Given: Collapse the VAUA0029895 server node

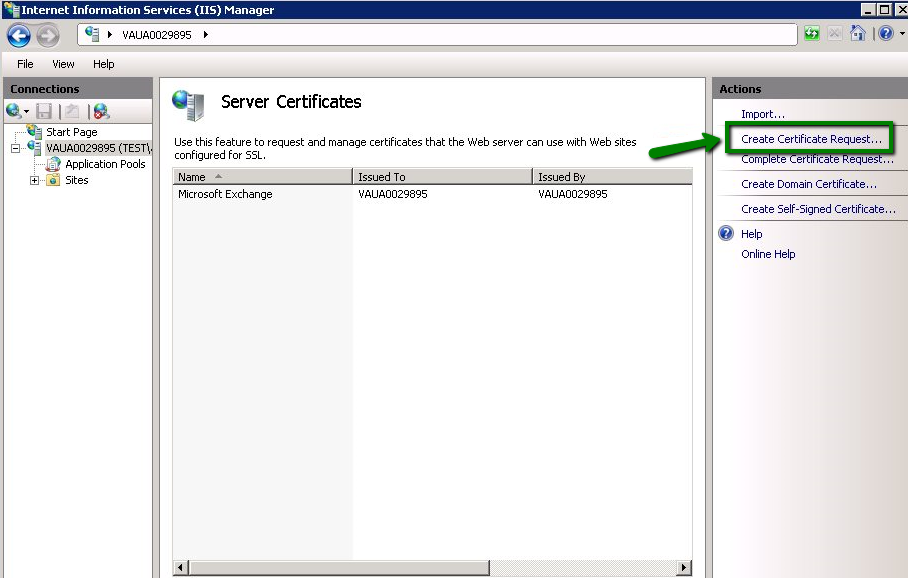Looking at the screenshot, I should point(15,148).
